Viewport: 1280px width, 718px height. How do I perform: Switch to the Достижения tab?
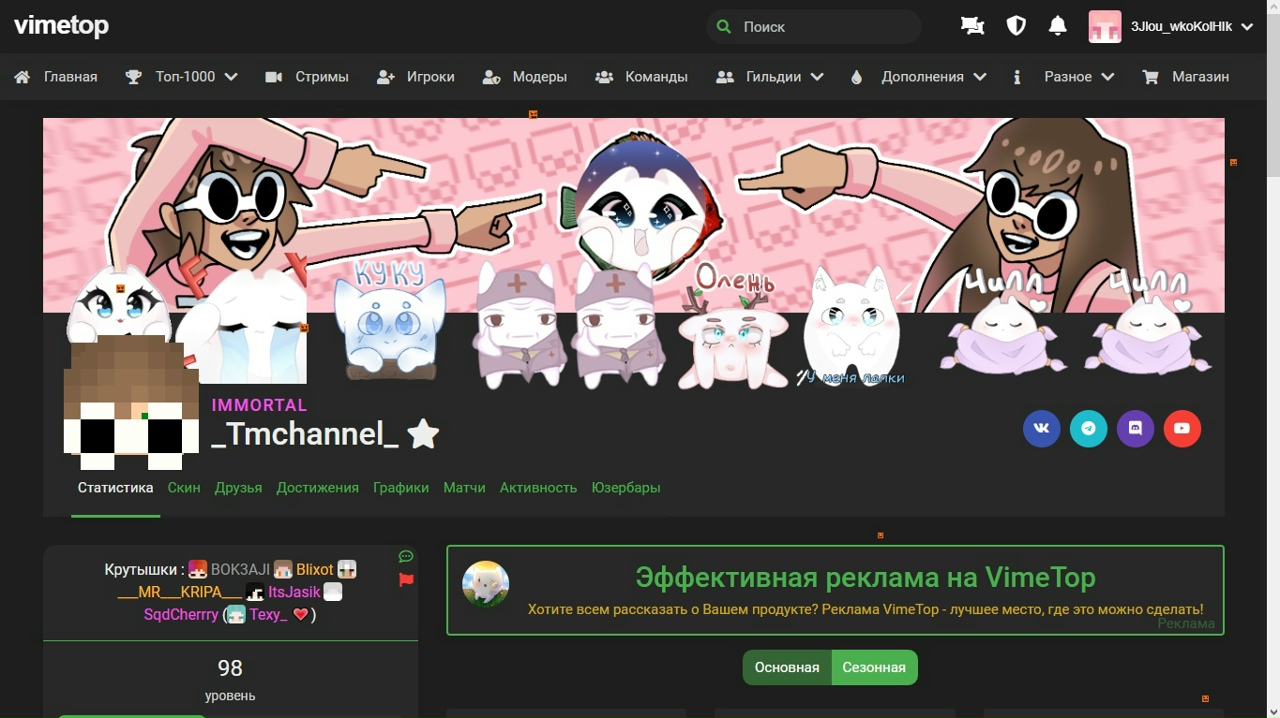pyautogui.click(x=317, y=488)
